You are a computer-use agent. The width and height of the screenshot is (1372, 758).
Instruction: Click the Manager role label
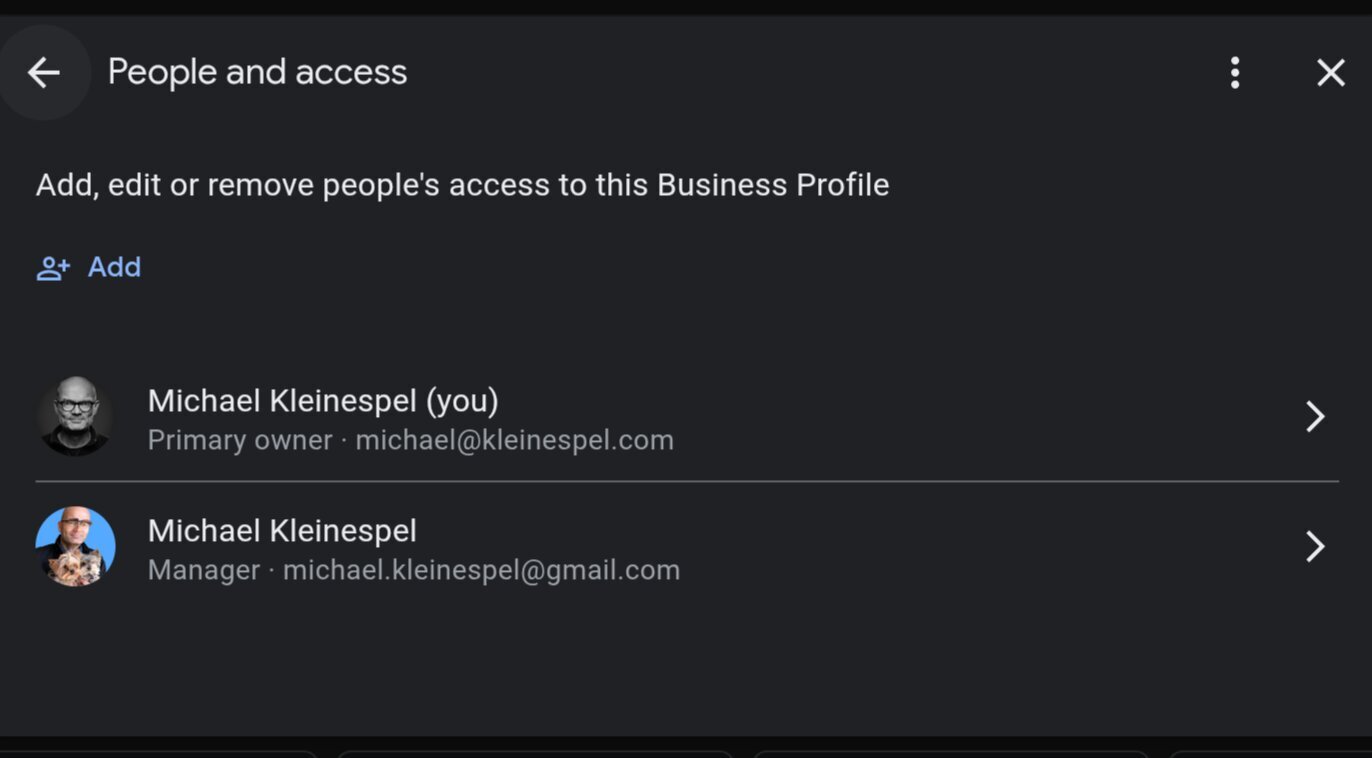tap(204, 570)
